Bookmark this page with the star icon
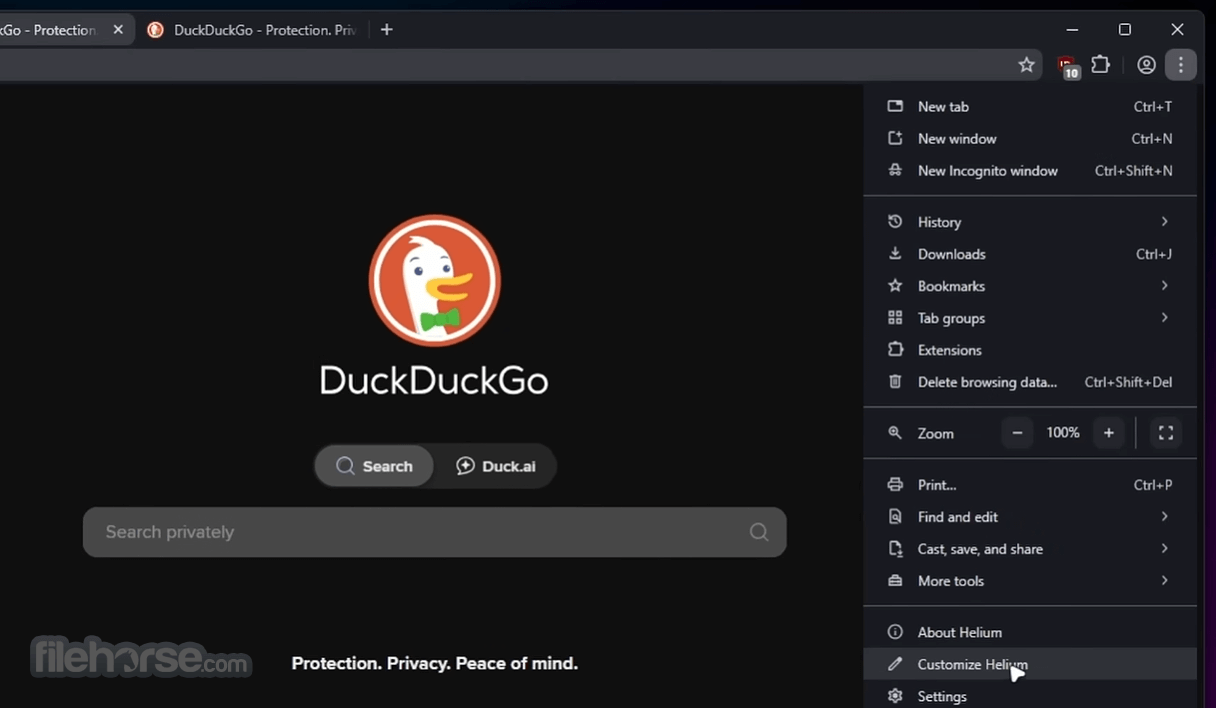The width and height of the screenshot is (1216, 708). tap(1026, 65)
